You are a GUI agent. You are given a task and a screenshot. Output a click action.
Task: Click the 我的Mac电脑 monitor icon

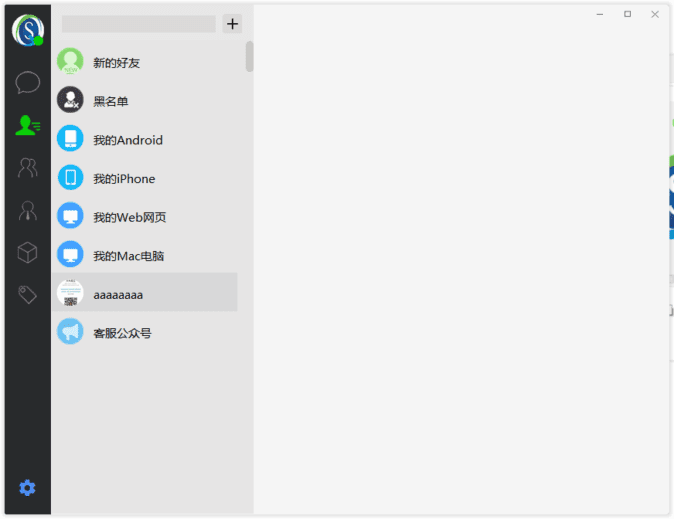coord(70,254)
